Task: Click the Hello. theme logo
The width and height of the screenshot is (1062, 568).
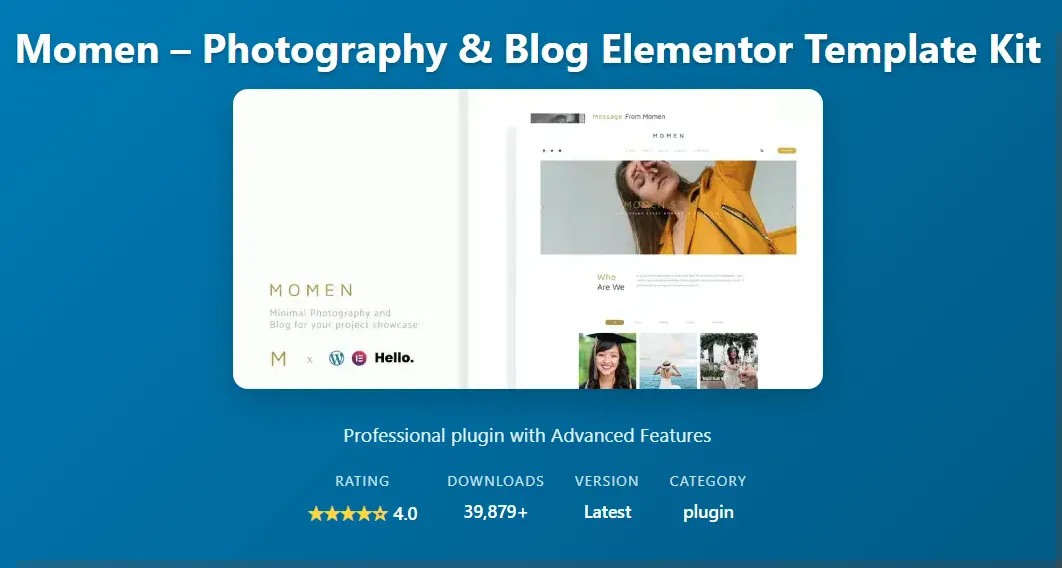Action: [x=394, y=358]
